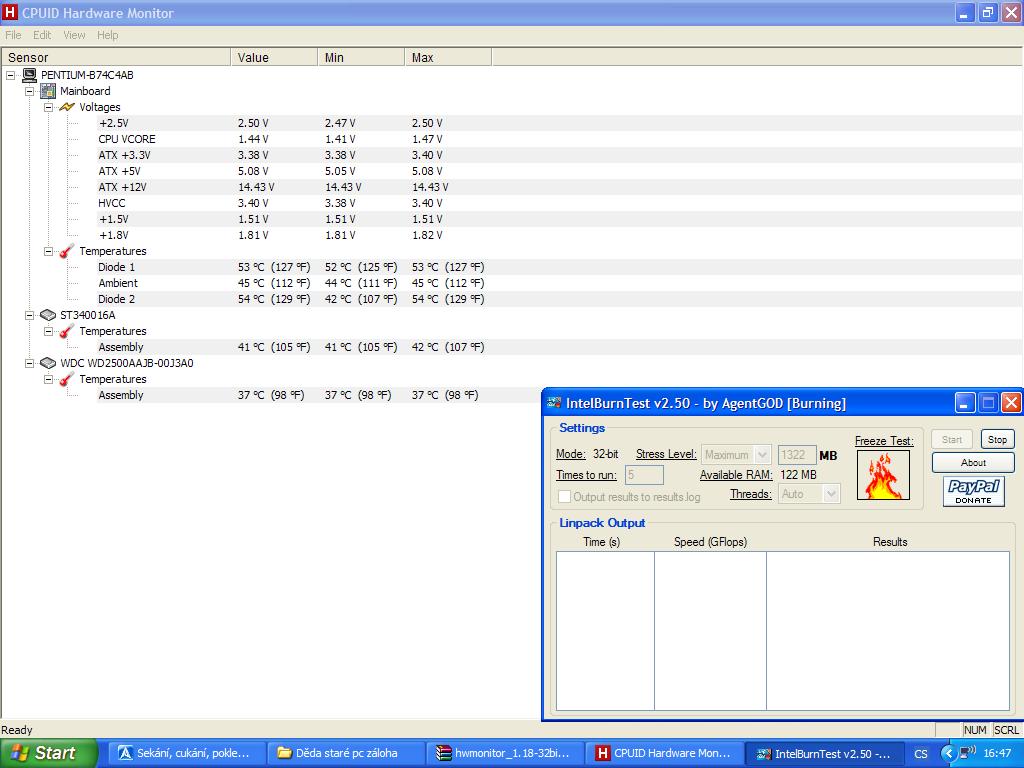Viewport: 1024px width, 768px height.
Task: Select Assembly row under ST340016A
Action: pyautogui.click(x=560, y=347)
